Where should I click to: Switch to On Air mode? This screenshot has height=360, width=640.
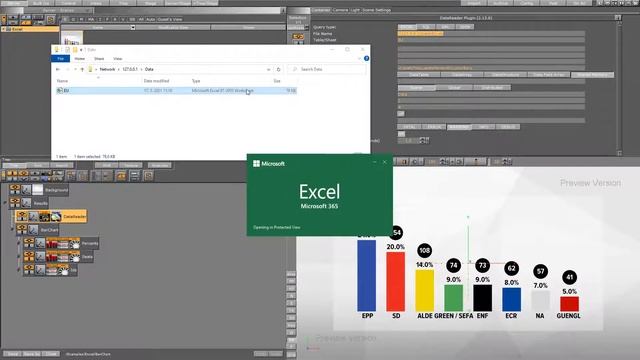(580, 3)
